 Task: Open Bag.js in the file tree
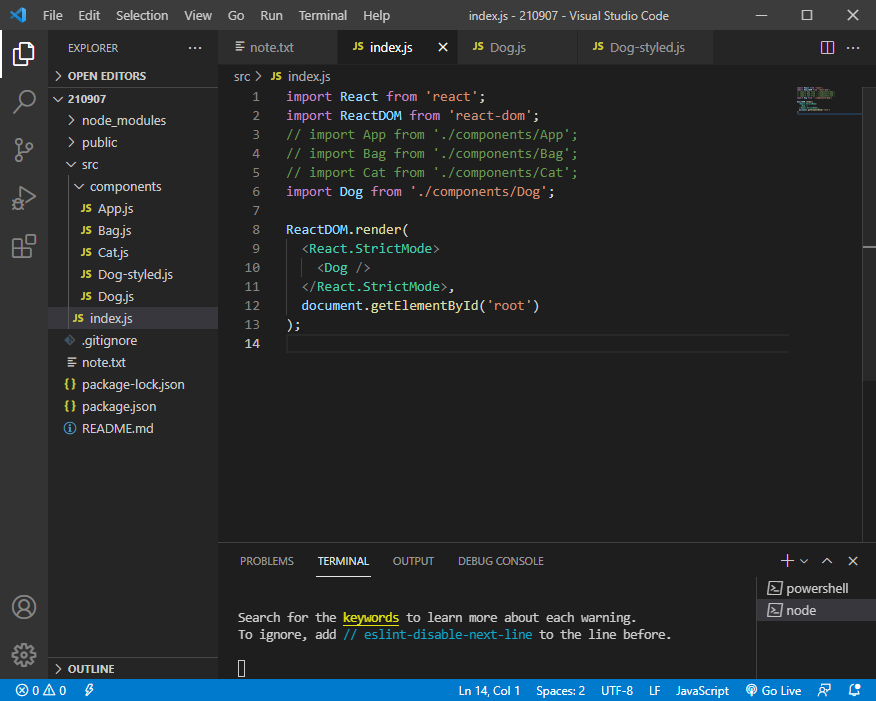click(x=133, y=230)
